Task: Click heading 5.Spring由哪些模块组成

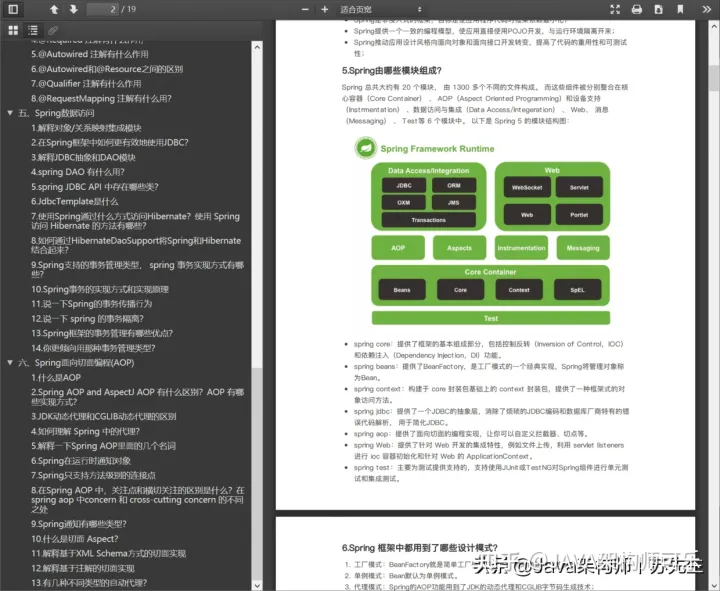Action: 392,71
